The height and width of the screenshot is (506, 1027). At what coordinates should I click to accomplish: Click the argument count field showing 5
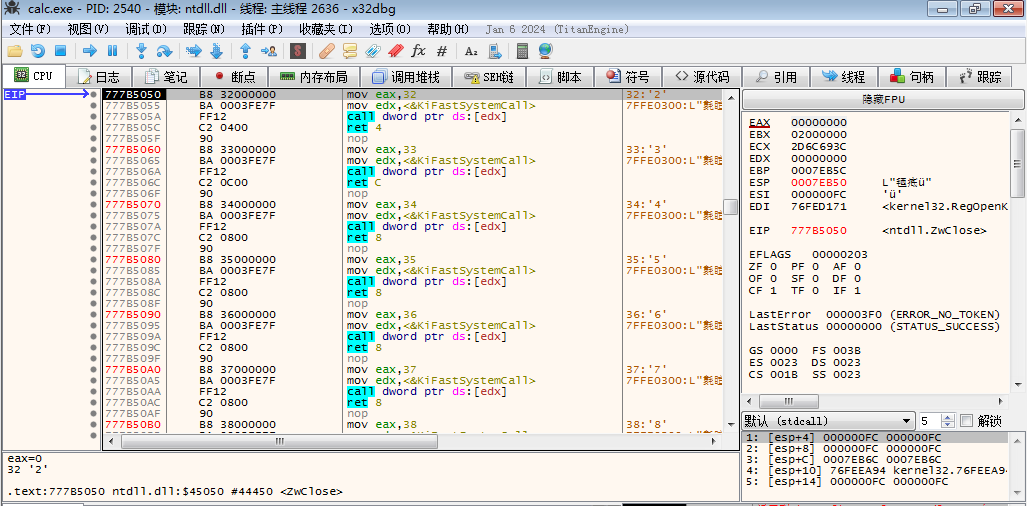pyautogui.click(x=930, y=421)
